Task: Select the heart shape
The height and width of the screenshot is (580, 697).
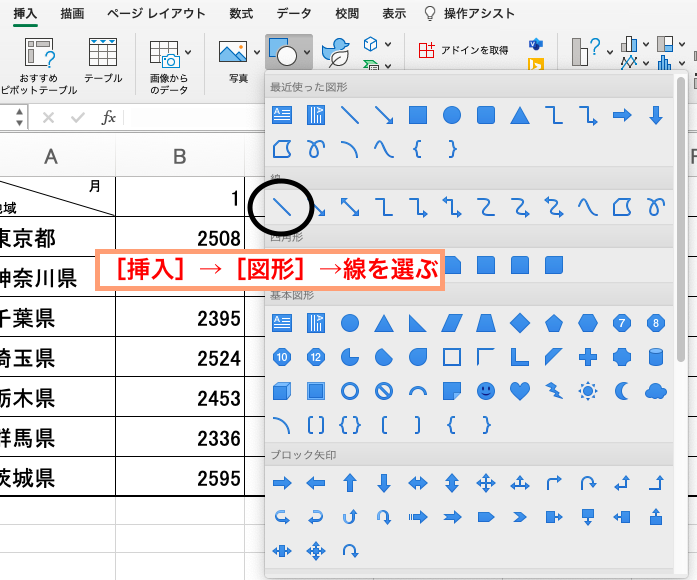Action: click(520, 391)
